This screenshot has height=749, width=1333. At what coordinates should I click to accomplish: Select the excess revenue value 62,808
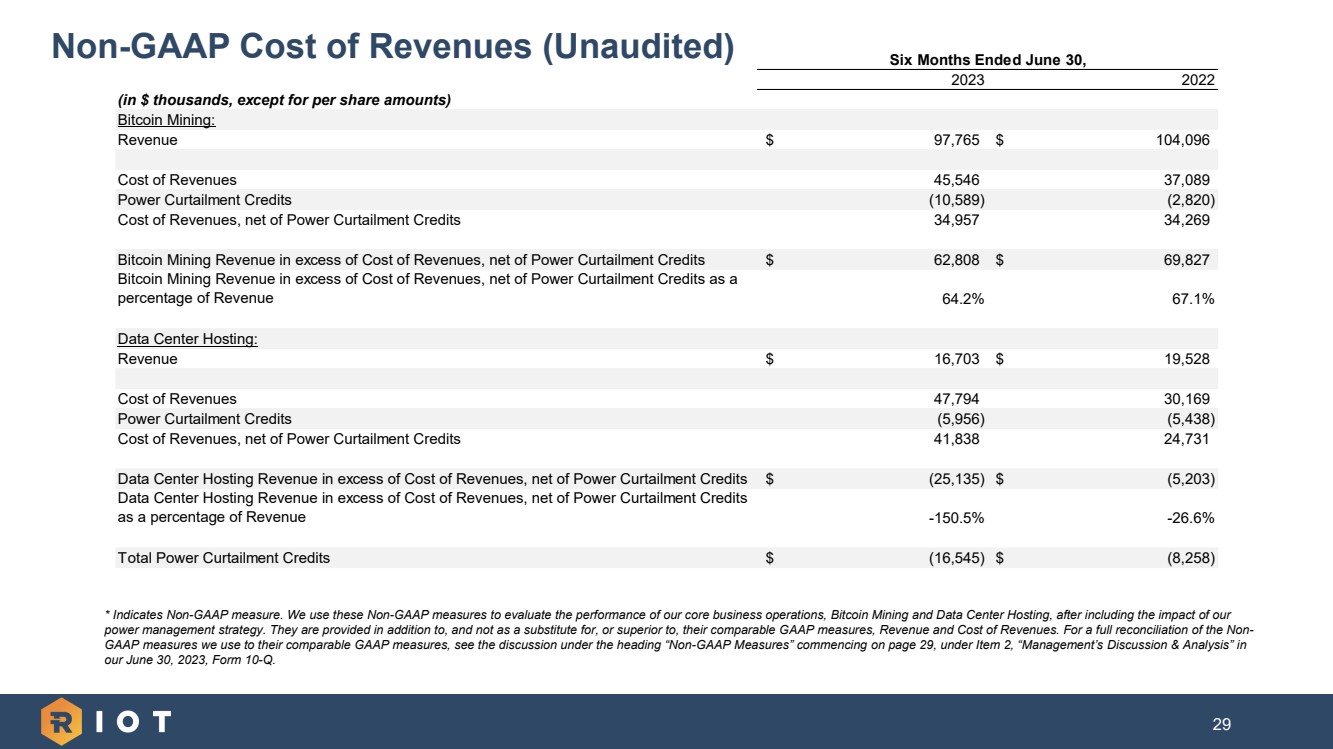pyautogui.click(x=956, y=260)
